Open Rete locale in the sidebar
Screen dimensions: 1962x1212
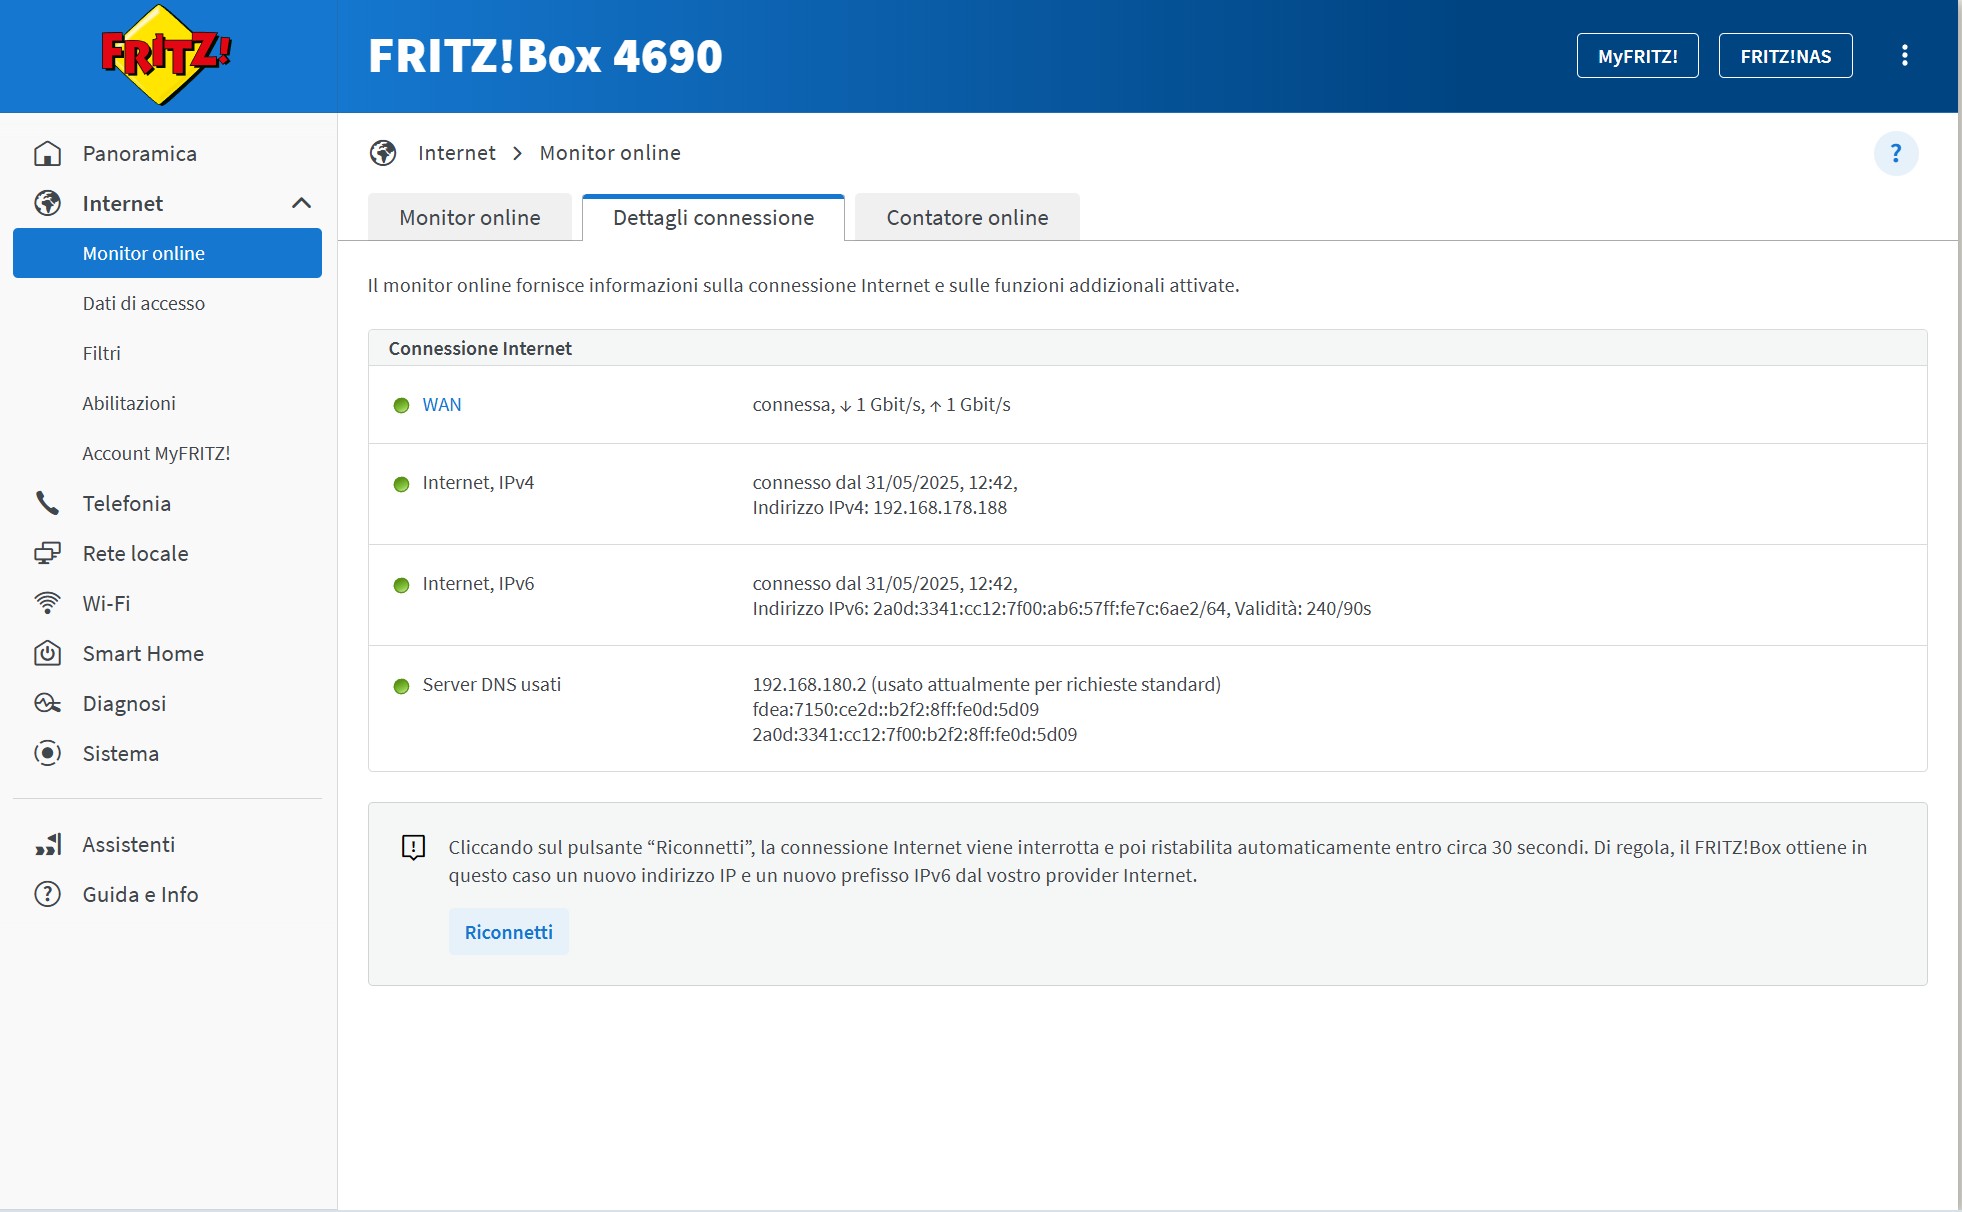[135, 553]
